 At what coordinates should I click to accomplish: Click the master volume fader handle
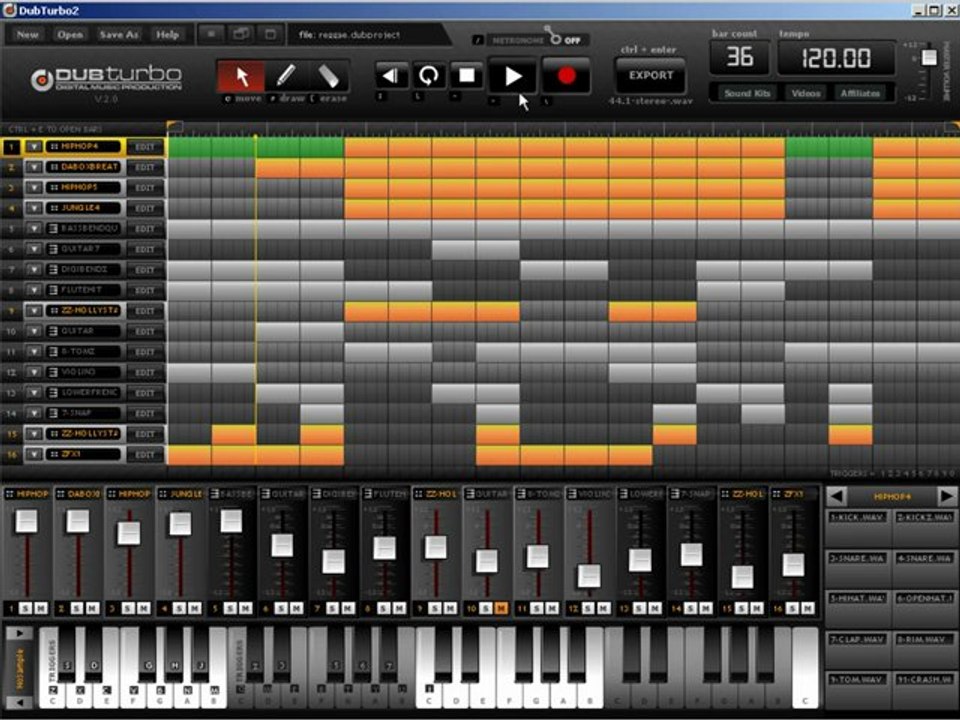click(x=929, y=57)
